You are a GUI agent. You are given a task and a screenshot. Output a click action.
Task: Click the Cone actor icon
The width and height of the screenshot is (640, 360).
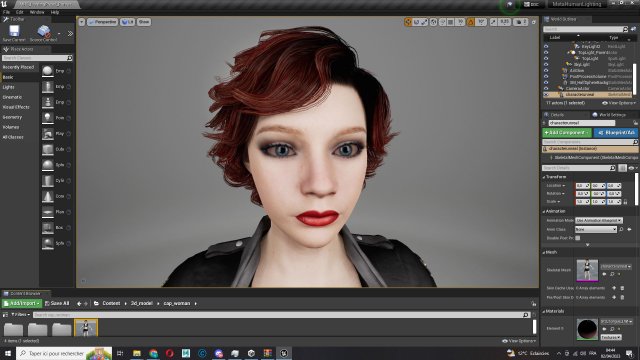coord(48,196)
